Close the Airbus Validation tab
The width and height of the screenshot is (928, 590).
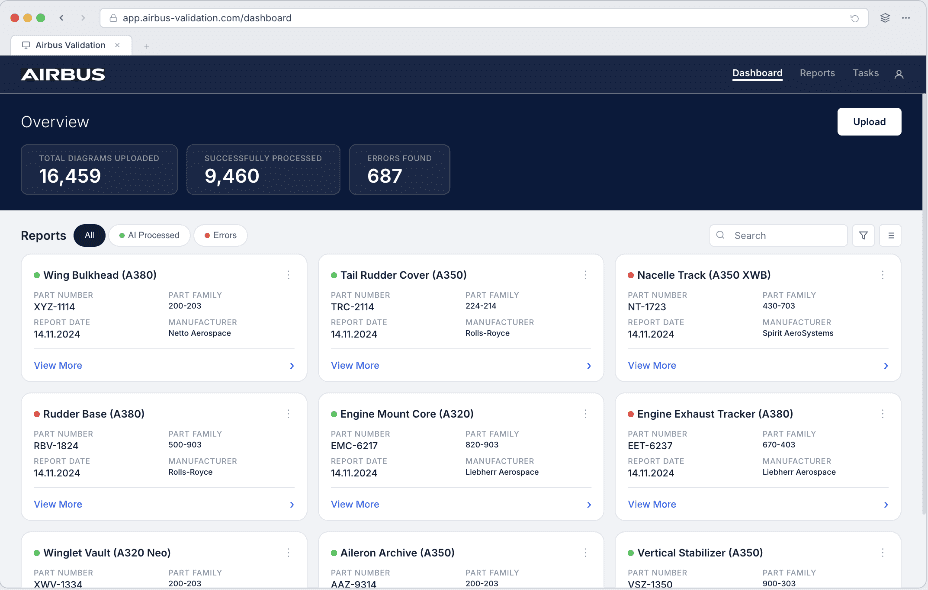117,45
